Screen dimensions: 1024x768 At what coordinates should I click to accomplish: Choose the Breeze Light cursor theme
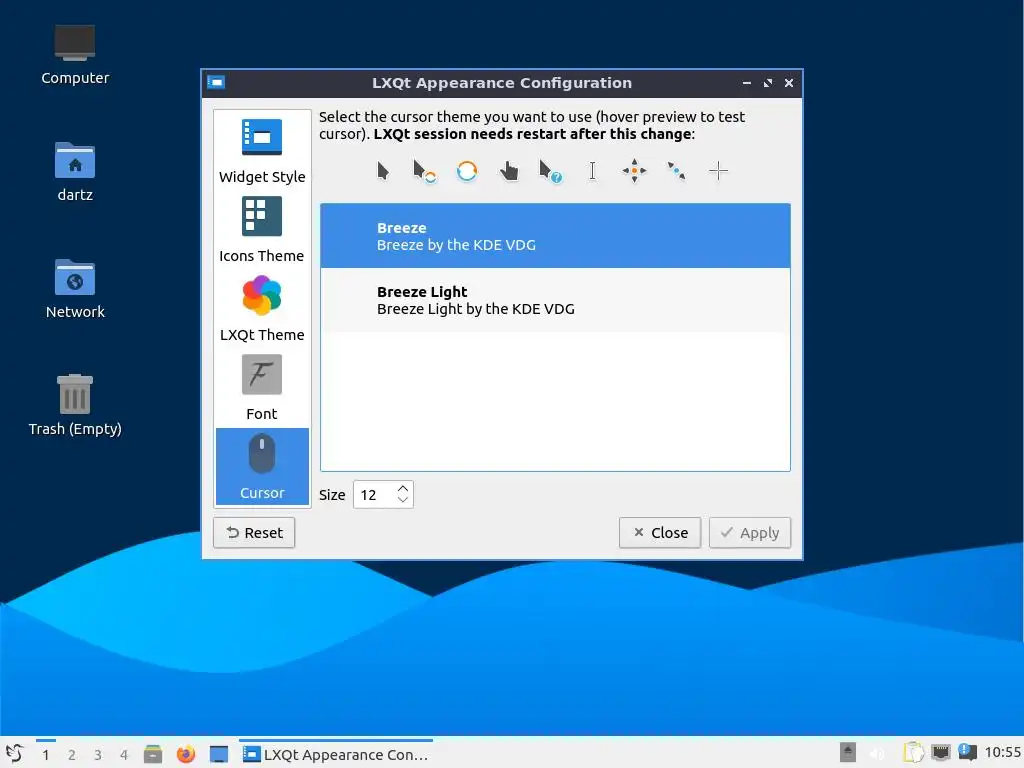(x=555, y=300)
